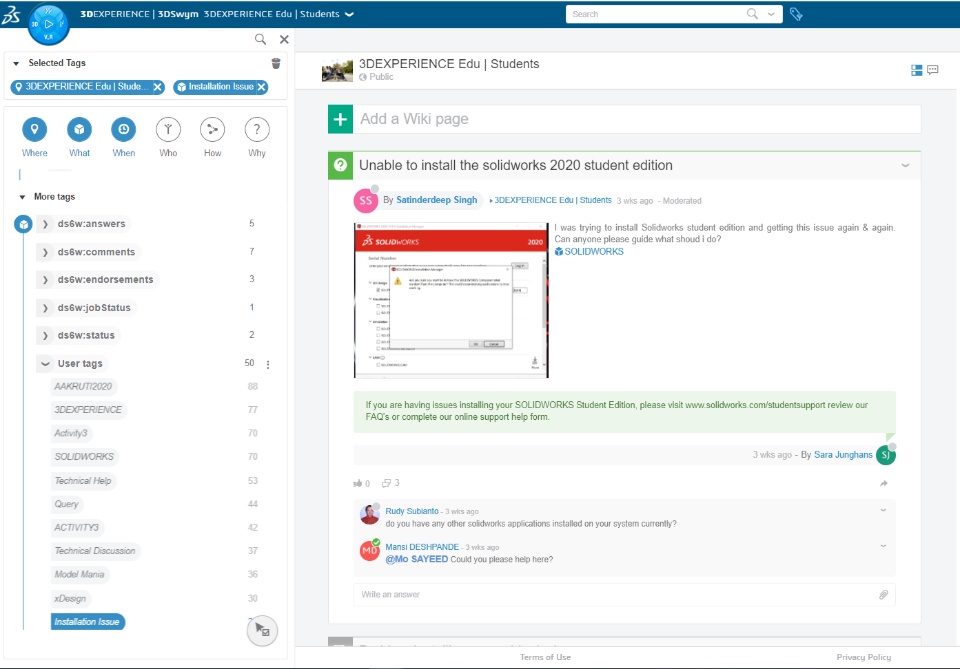Image resolution: width=960 pixels, height=669 pixels.
Task: Open Sara Junghans profile link
Action: [x=843, y=455]
